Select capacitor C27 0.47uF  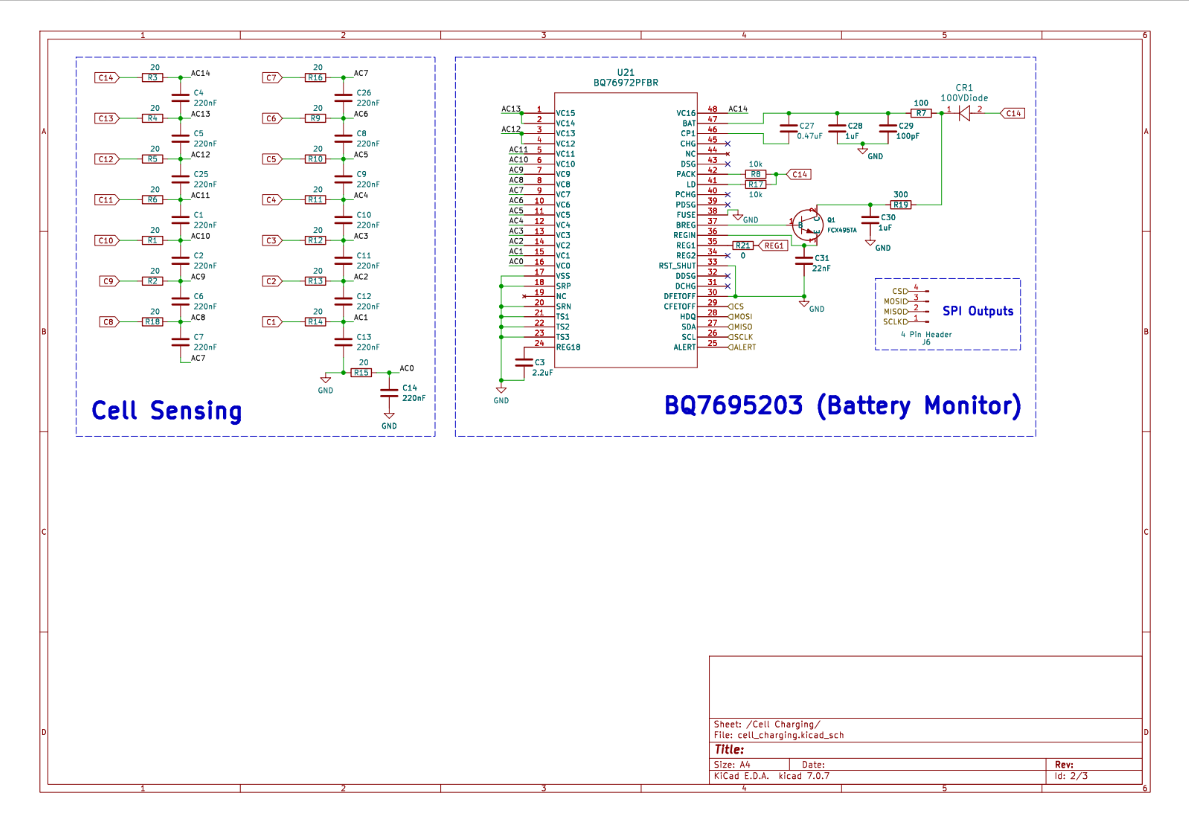pyautogui.click(x=789, y=129)
